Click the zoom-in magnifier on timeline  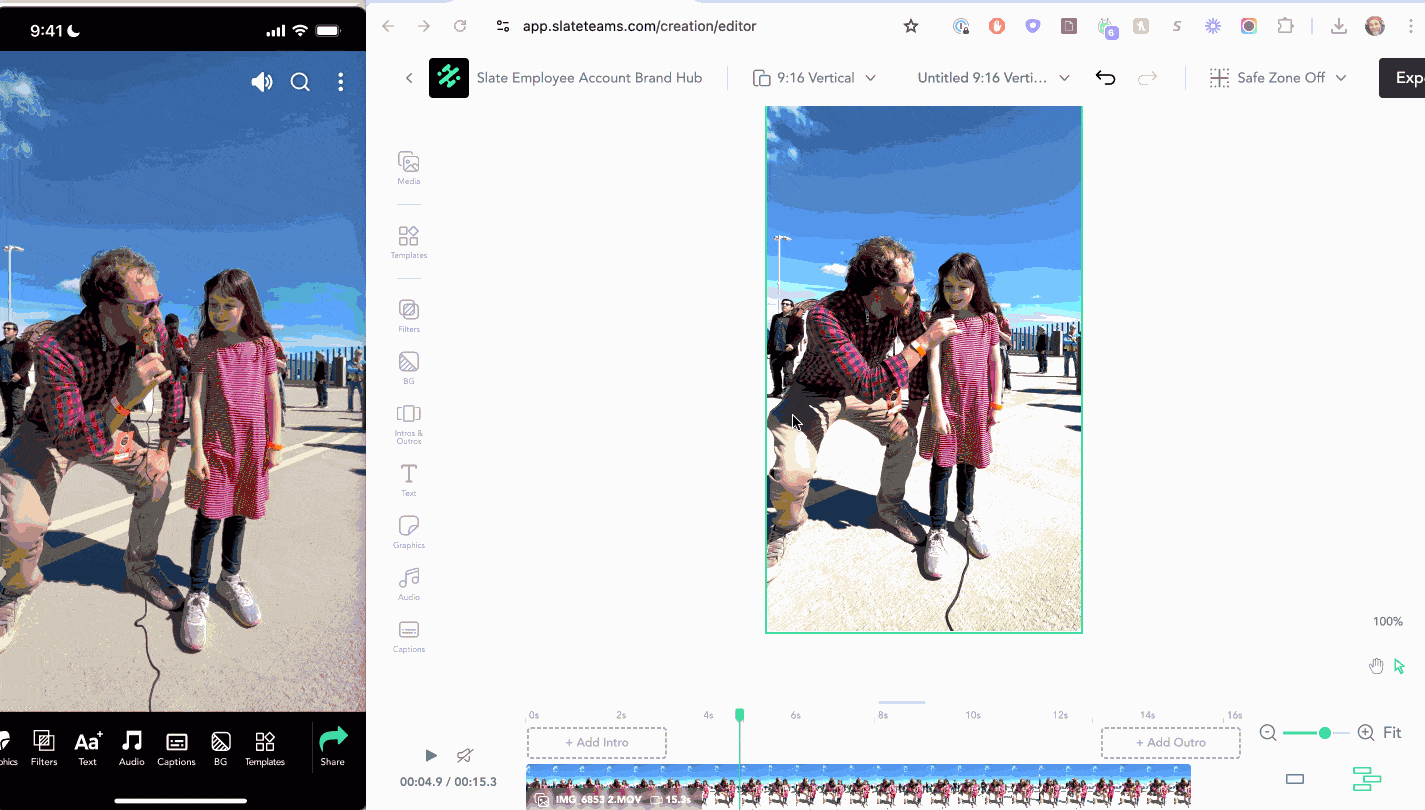[1366, 733]
